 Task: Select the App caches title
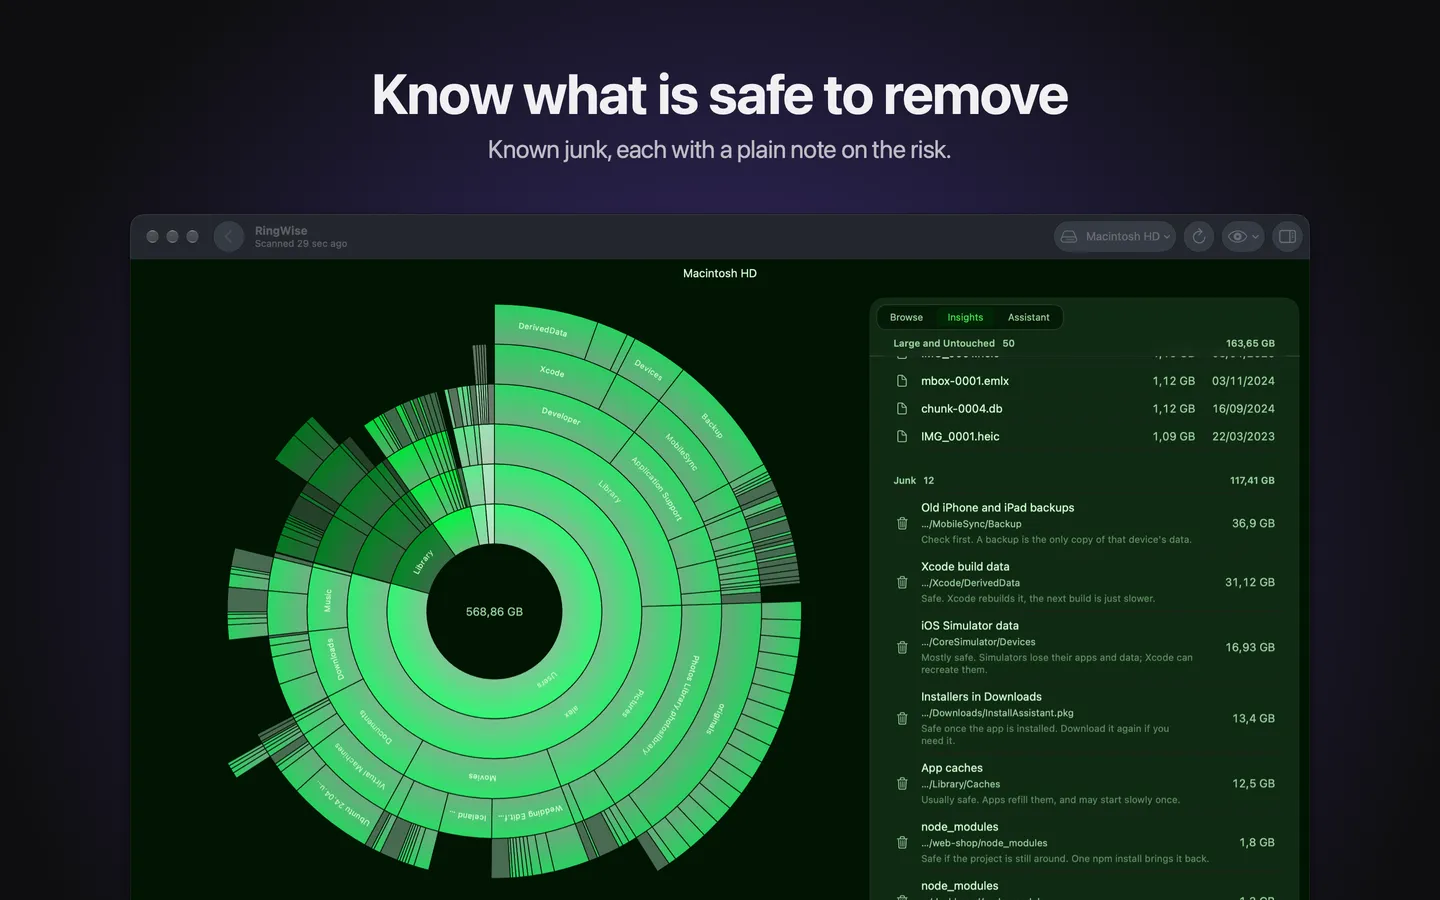[x=951, y=768]
